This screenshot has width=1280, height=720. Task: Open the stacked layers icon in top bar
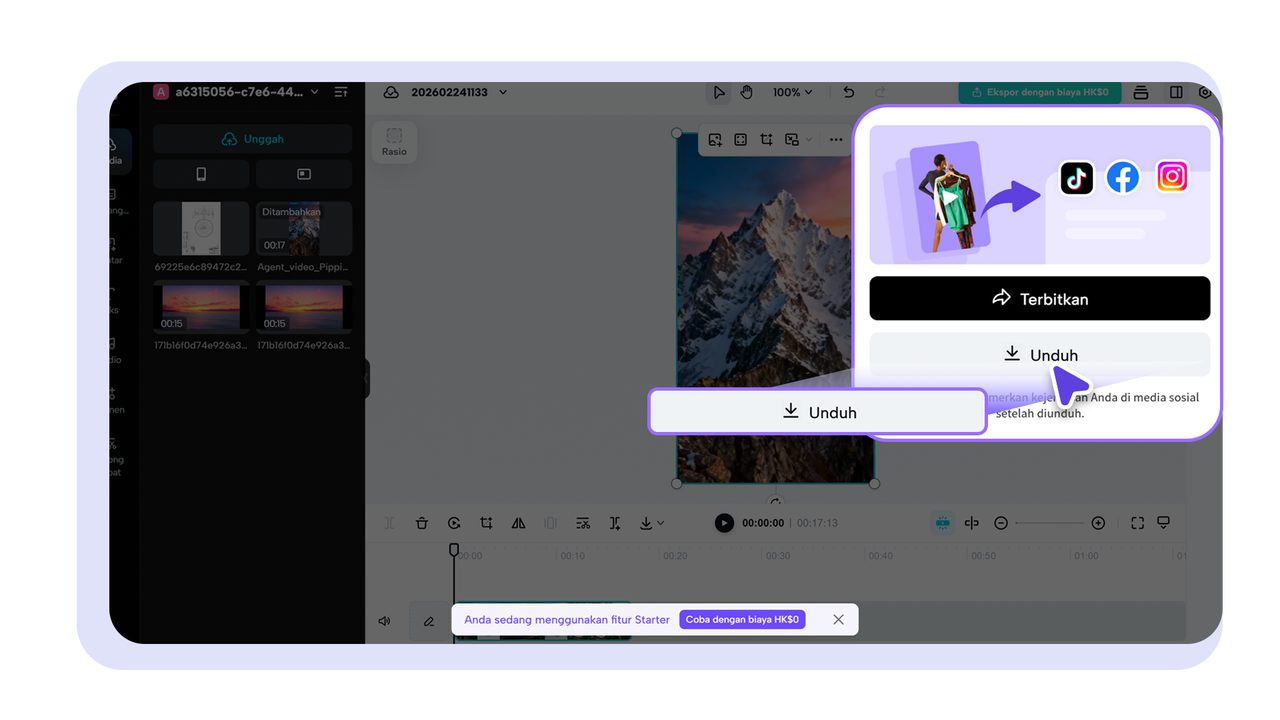point(1141,92)
